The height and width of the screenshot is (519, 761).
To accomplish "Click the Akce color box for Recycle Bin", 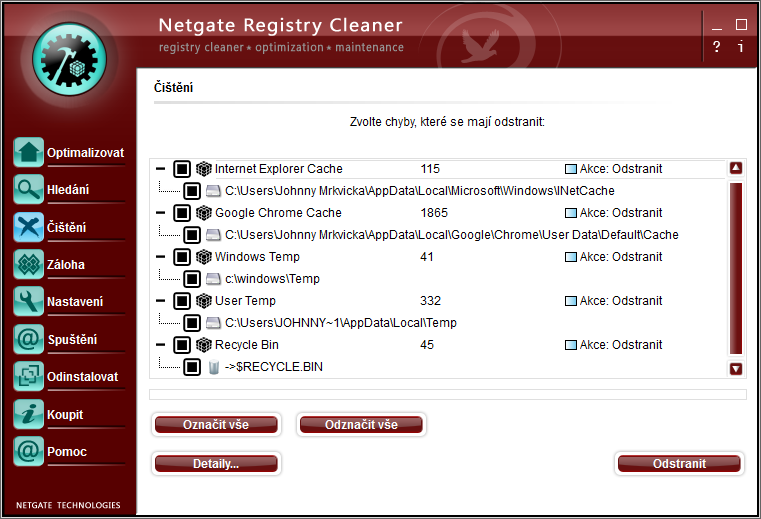I will tap(571, 345).
